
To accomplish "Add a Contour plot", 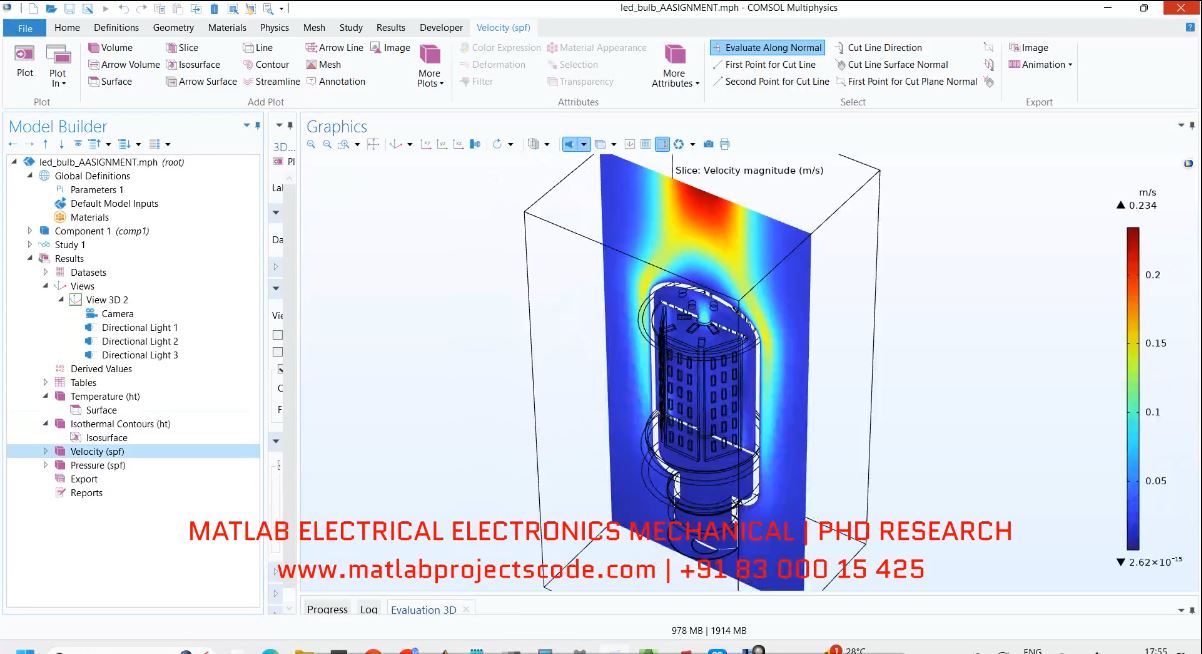I will (265, 65).
